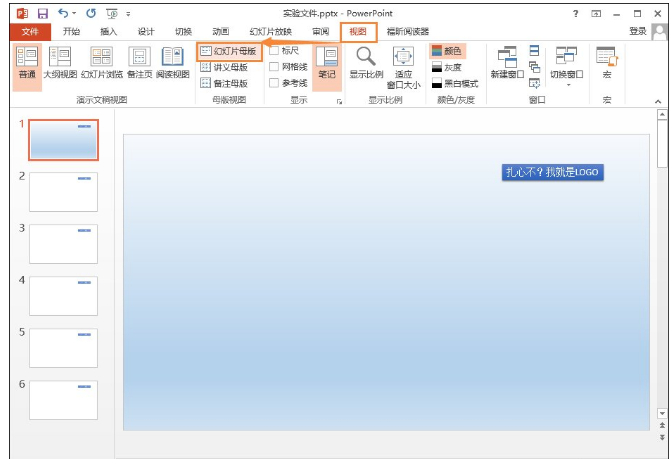
Task: Toggle the Notes (笔记) pane button
Action: pyautogui.click(x=326, y=62)
